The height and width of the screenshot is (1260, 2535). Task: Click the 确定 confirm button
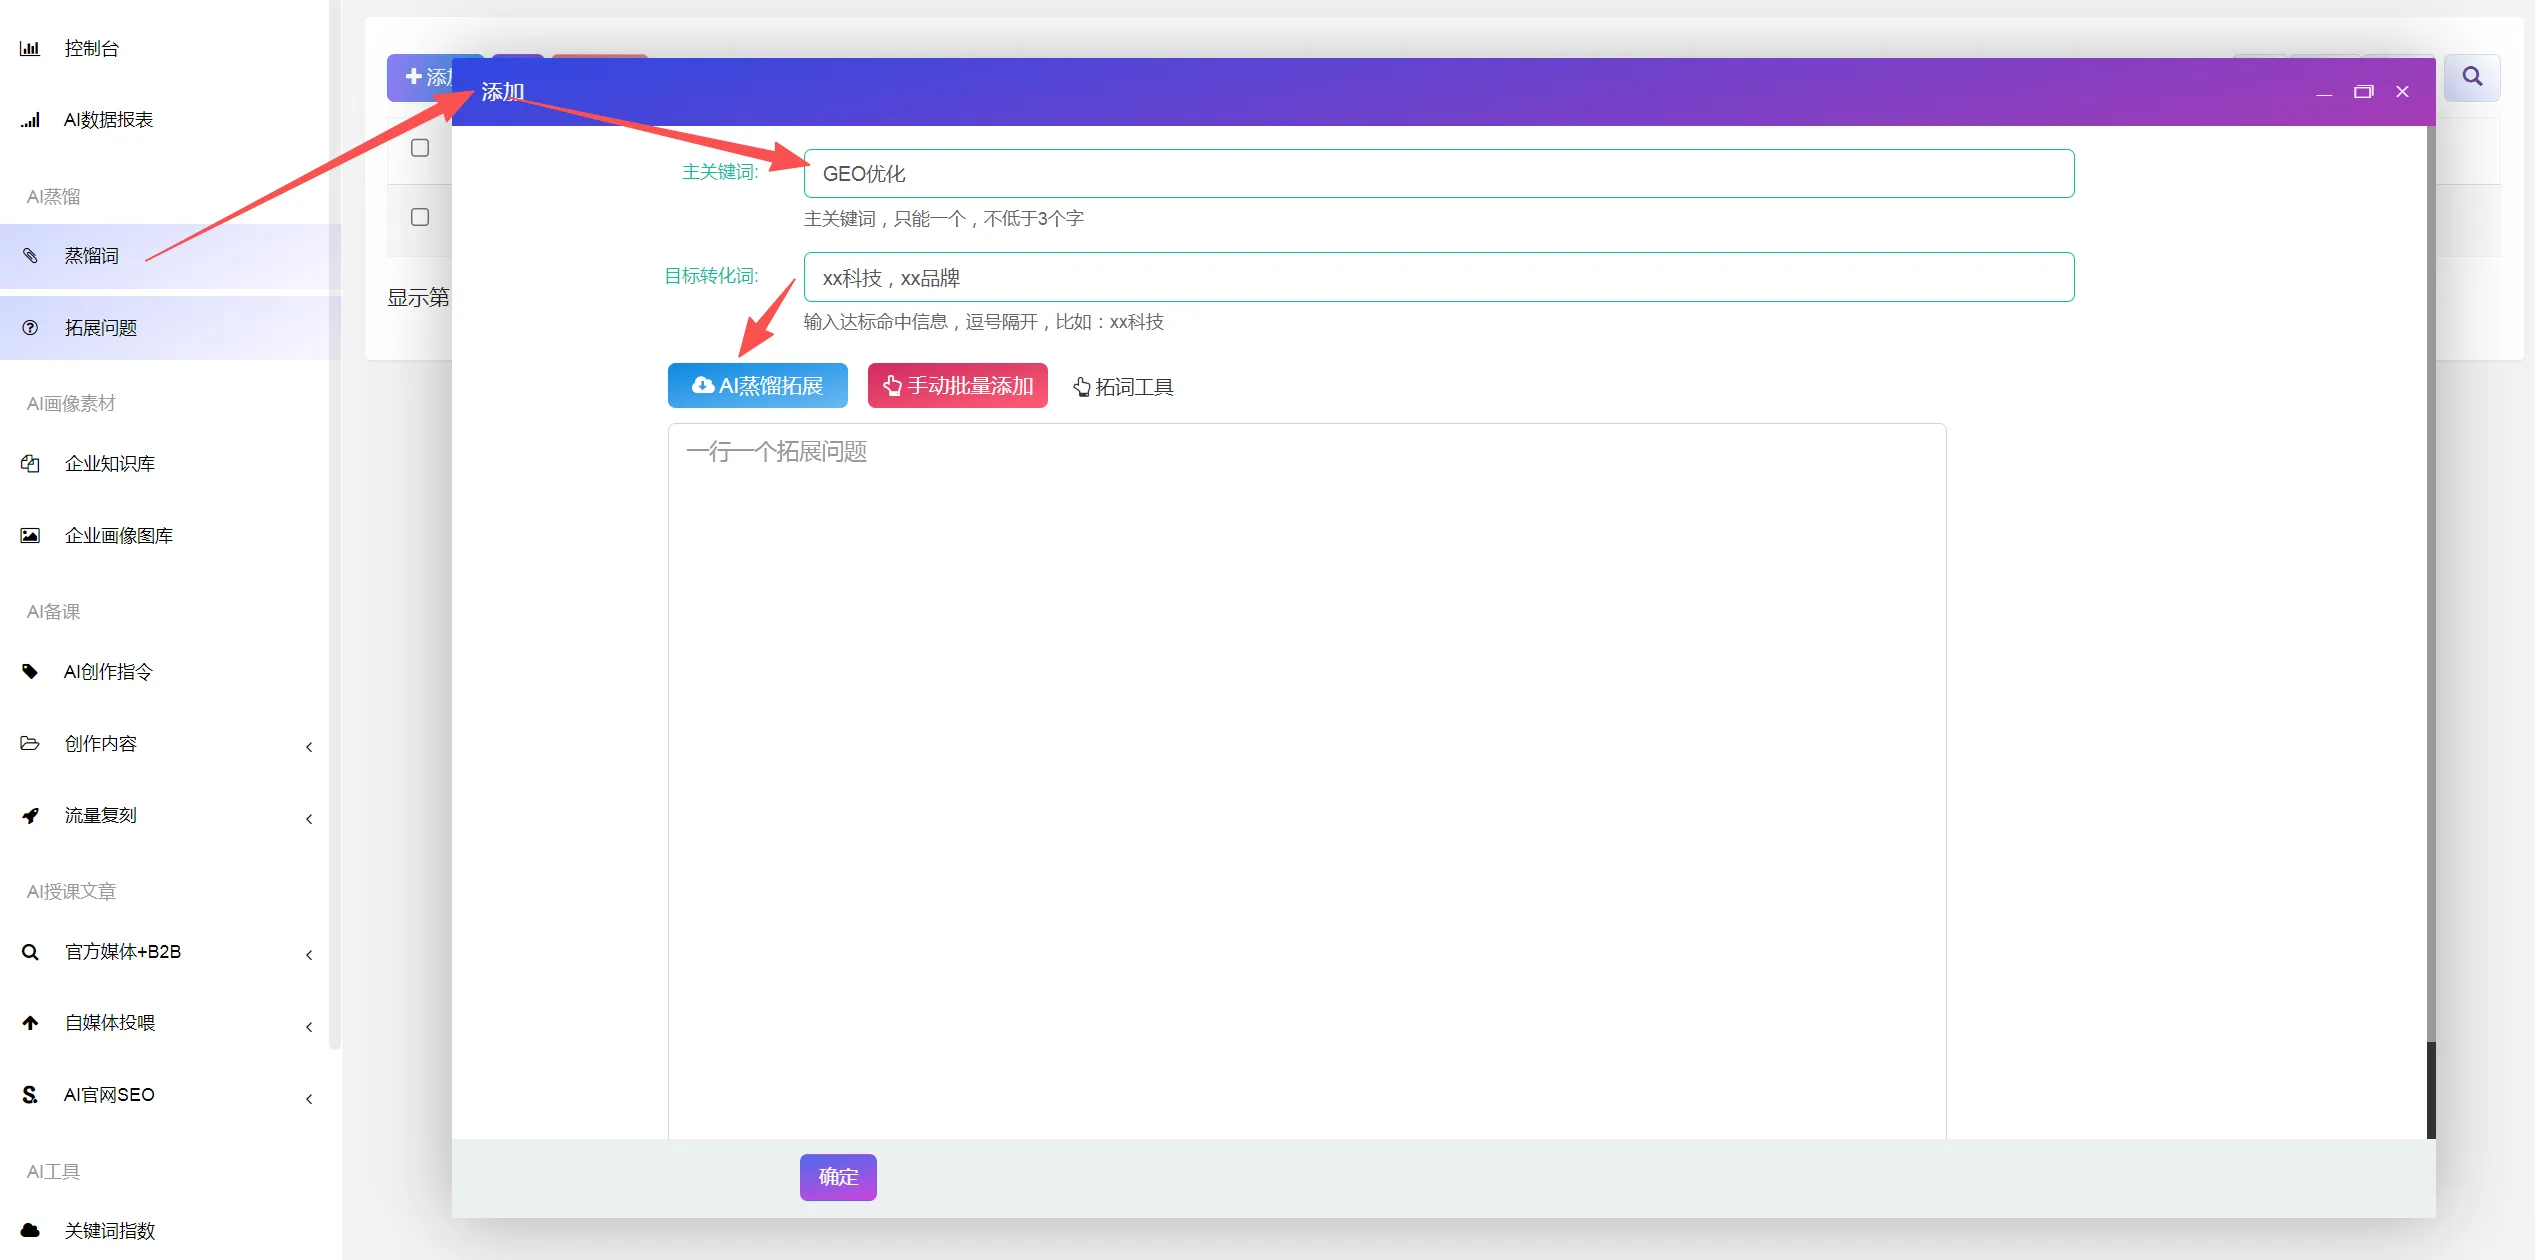838,1177
